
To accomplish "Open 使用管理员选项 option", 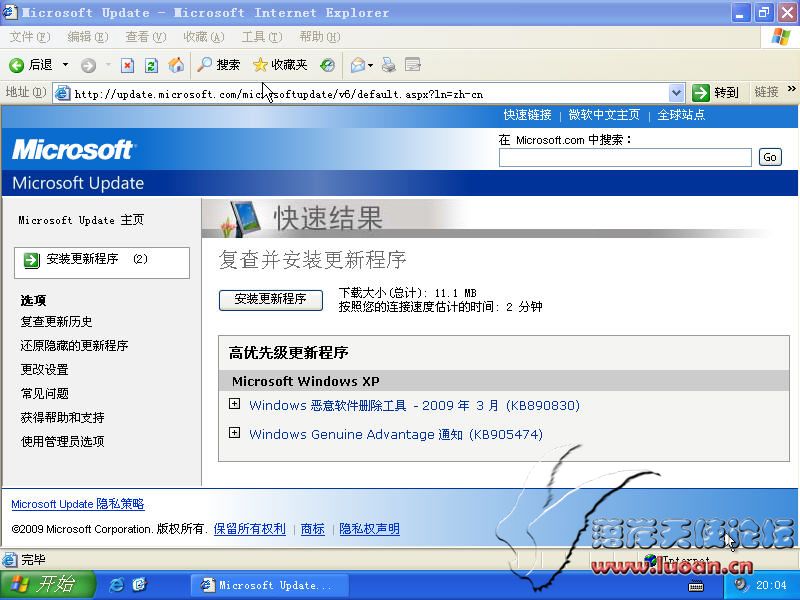I will [62, 442].
